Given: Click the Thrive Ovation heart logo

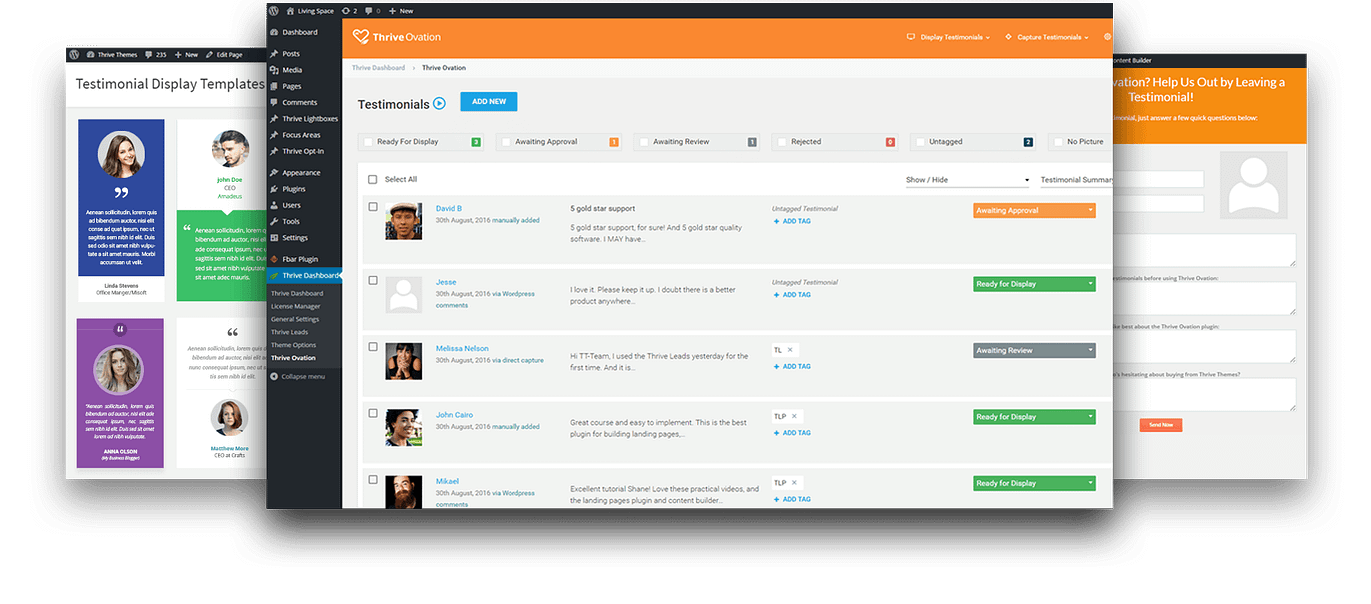Looking at the screenshot, I should click(361, 37).
